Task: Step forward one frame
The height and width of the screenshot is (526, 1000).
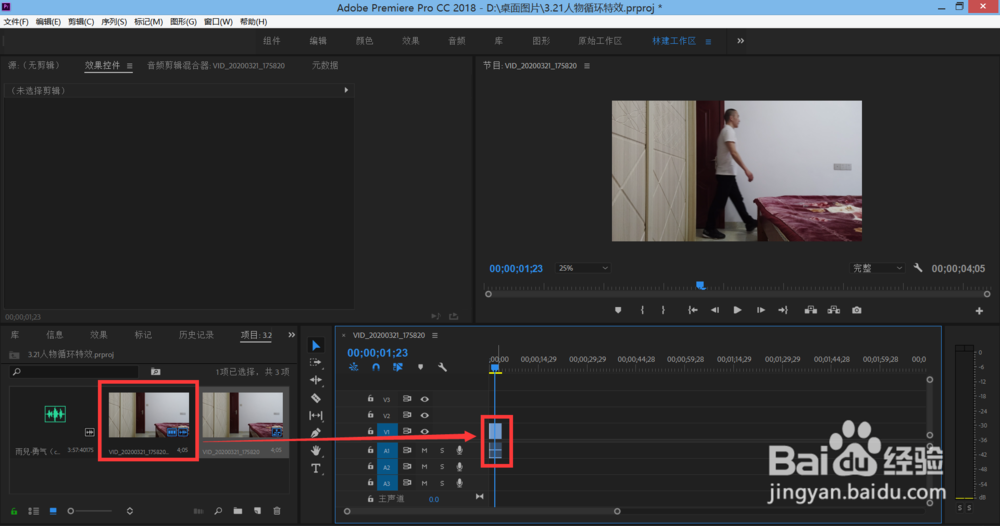Action: [x=761, y=310]
